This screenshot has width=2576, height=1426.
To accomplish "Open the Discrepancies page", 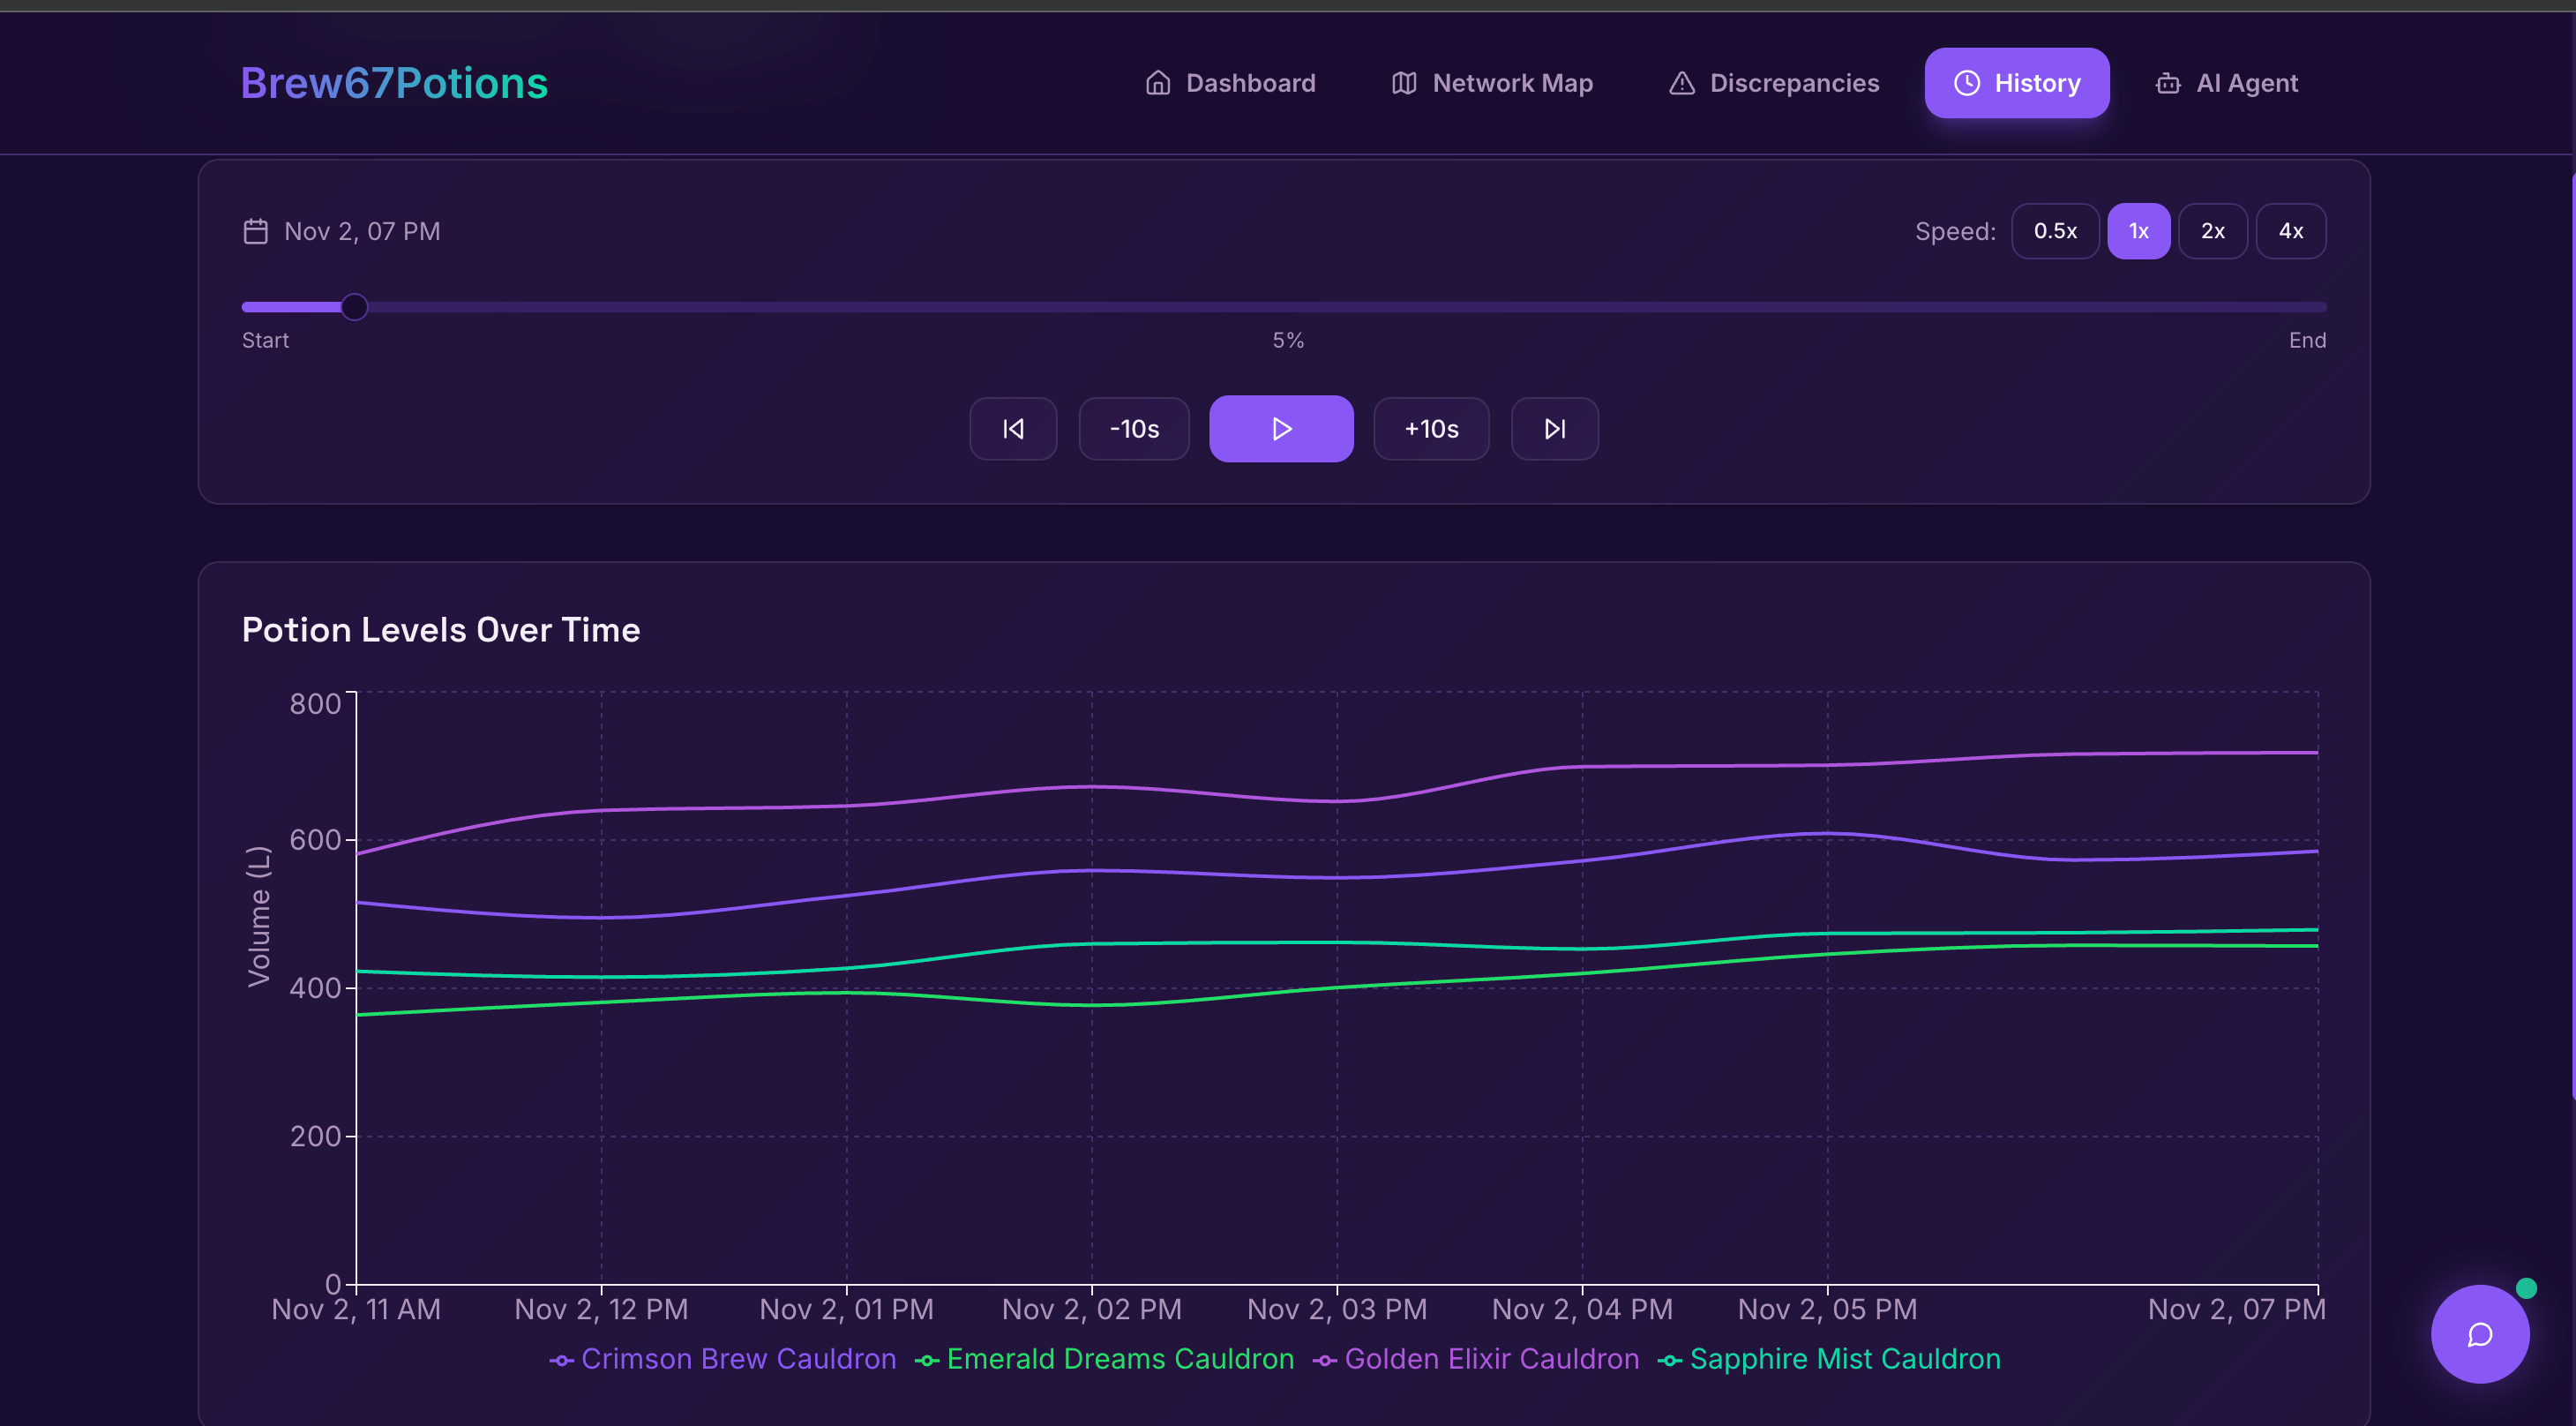I will point(1774,83).
